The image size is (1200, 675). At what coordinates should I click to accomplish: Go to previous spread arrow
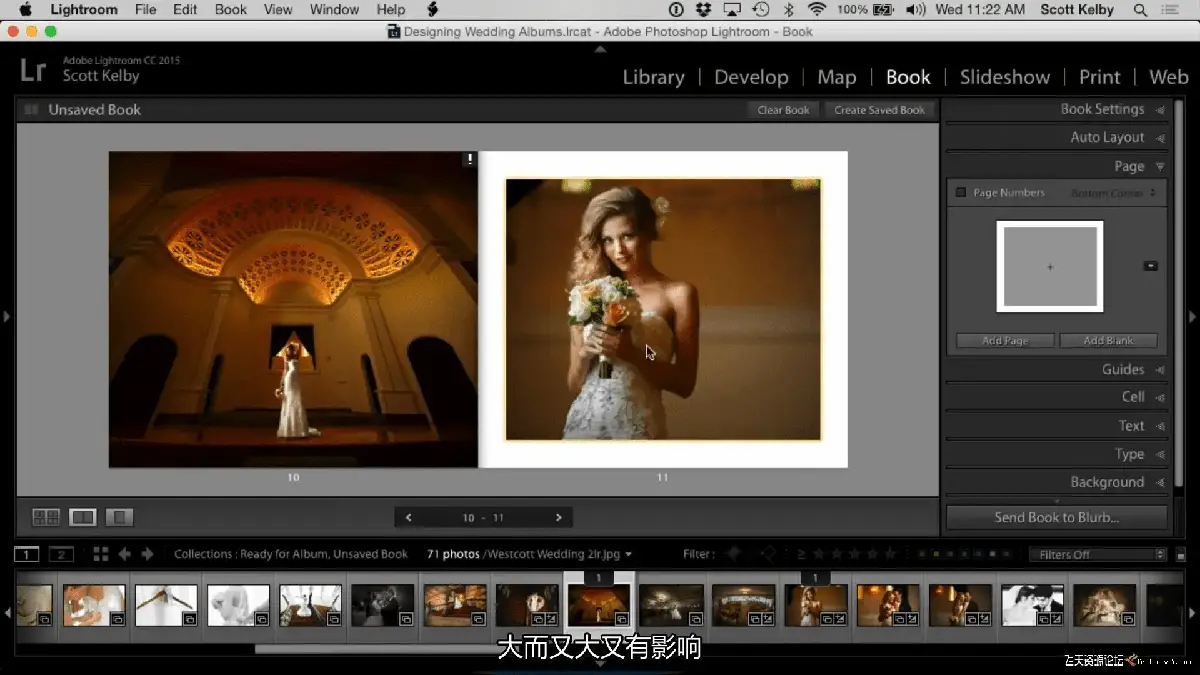coord(408,517)
